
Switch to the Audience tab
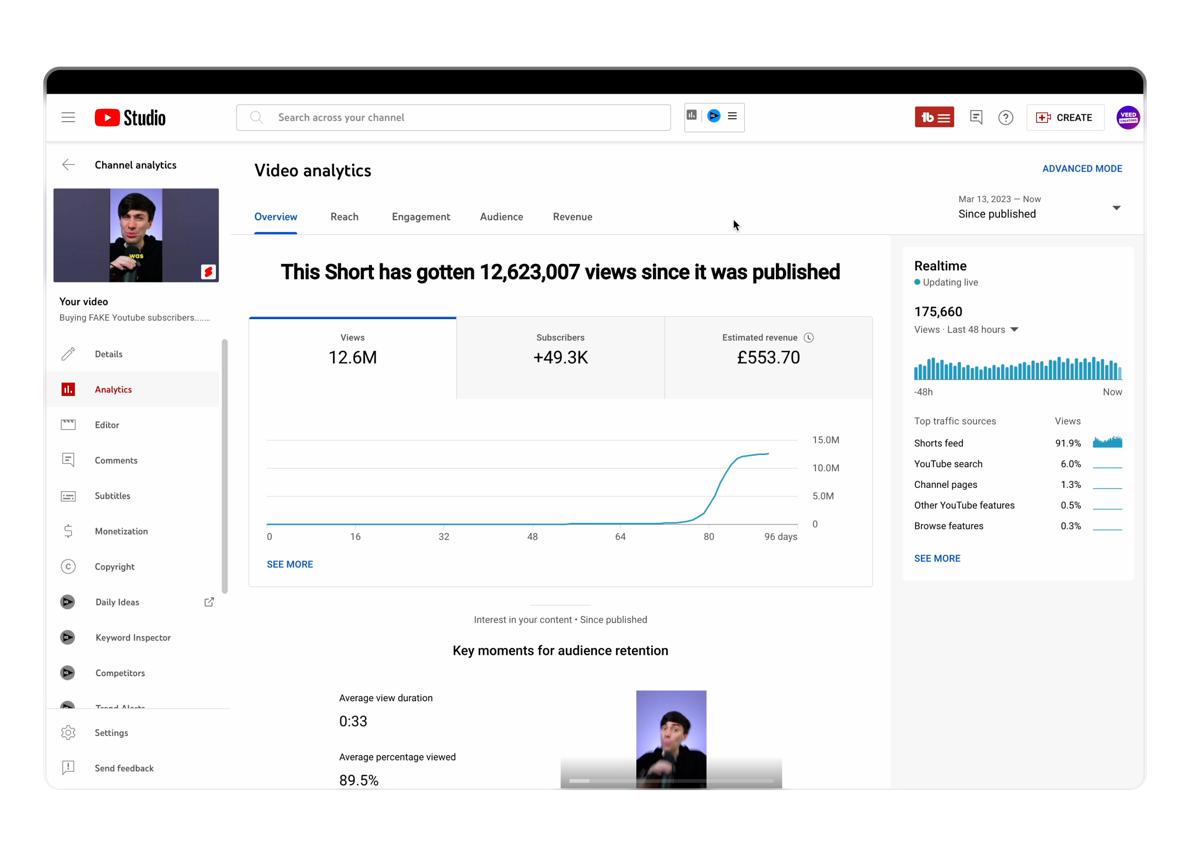[x=501, y=217]
